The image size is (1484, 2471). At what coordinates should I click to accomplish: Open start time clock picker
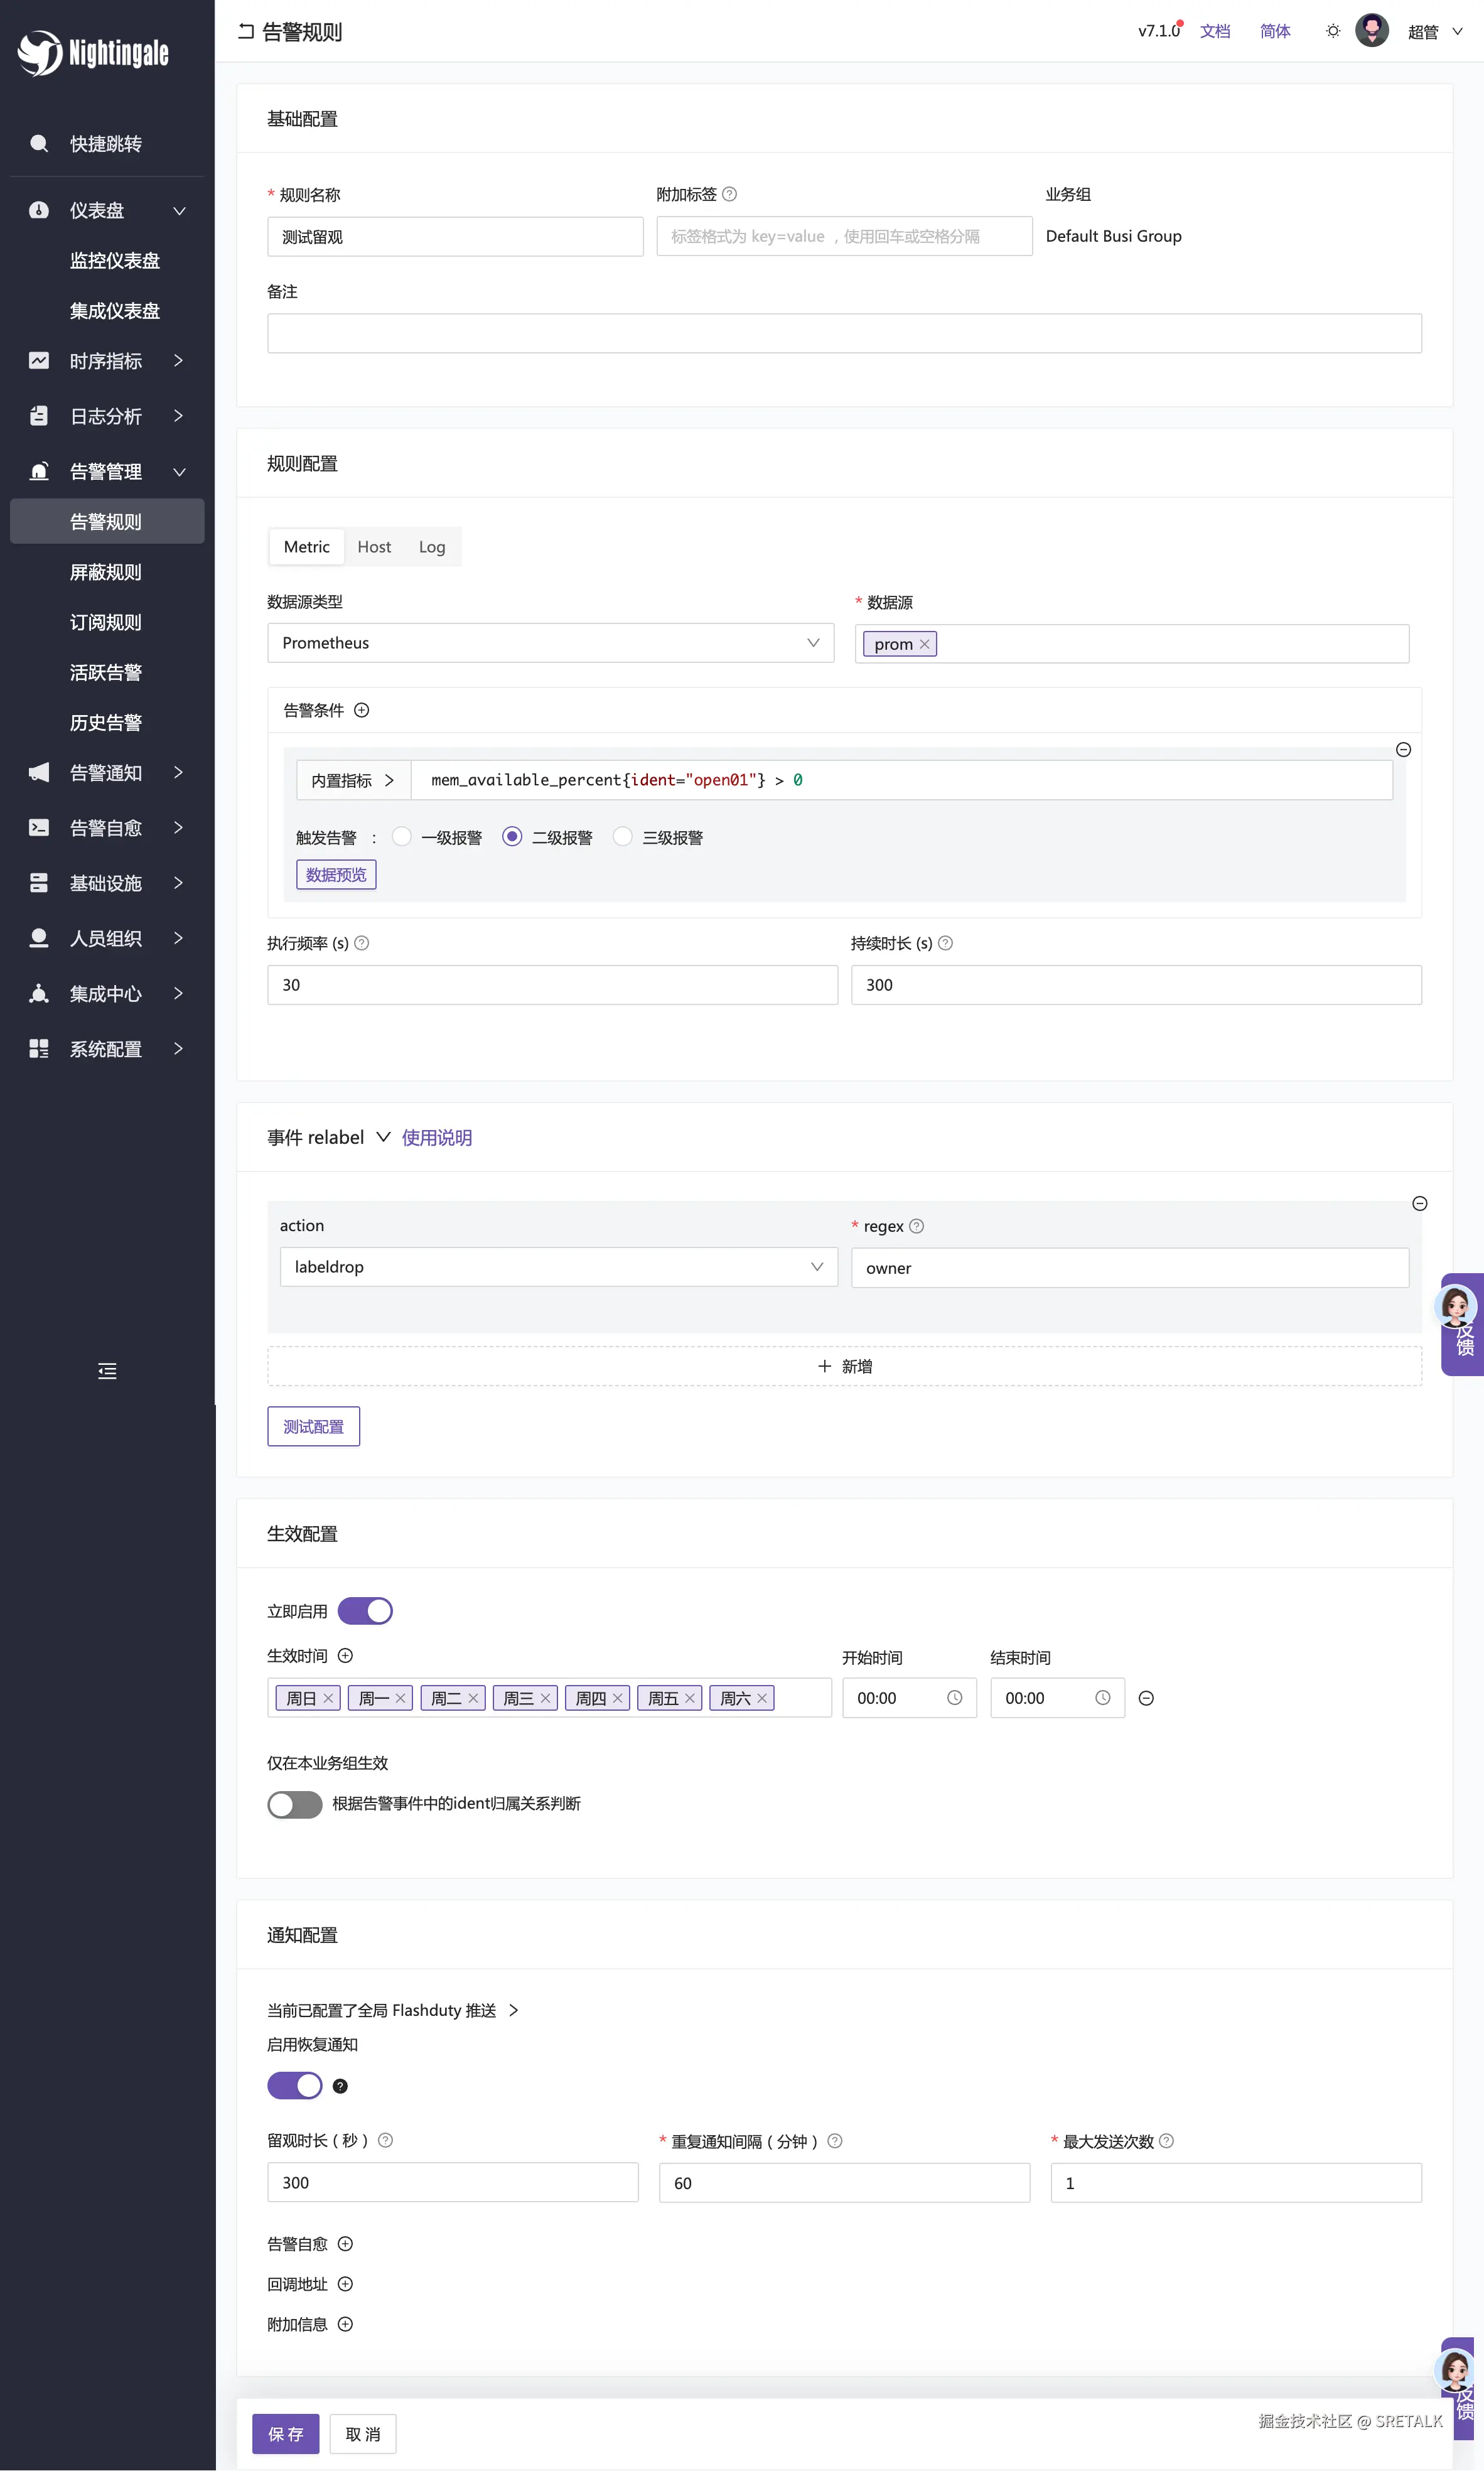954,1698
